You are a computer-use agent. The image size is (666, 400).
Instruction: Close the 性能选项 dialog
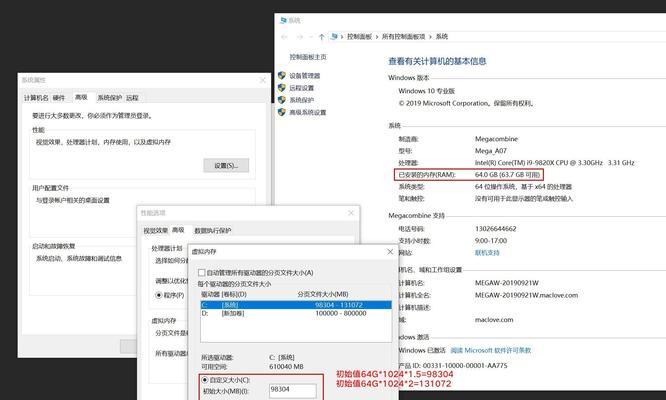(x=351, y=213)
